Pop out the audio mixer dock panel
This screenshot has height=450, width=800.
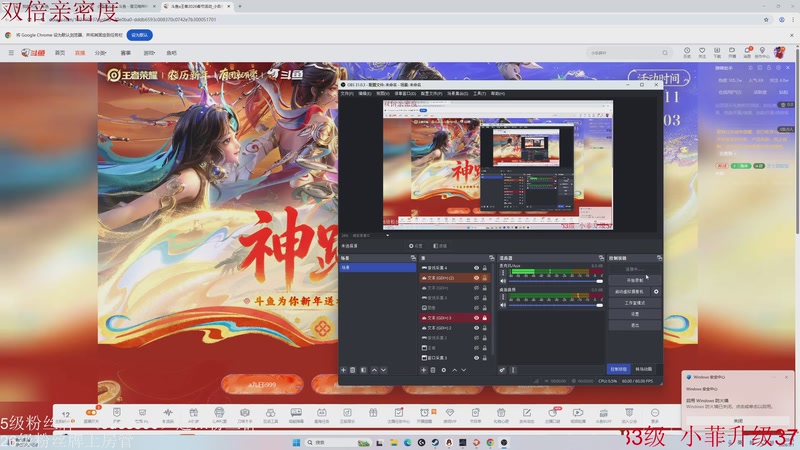point(601,258)
